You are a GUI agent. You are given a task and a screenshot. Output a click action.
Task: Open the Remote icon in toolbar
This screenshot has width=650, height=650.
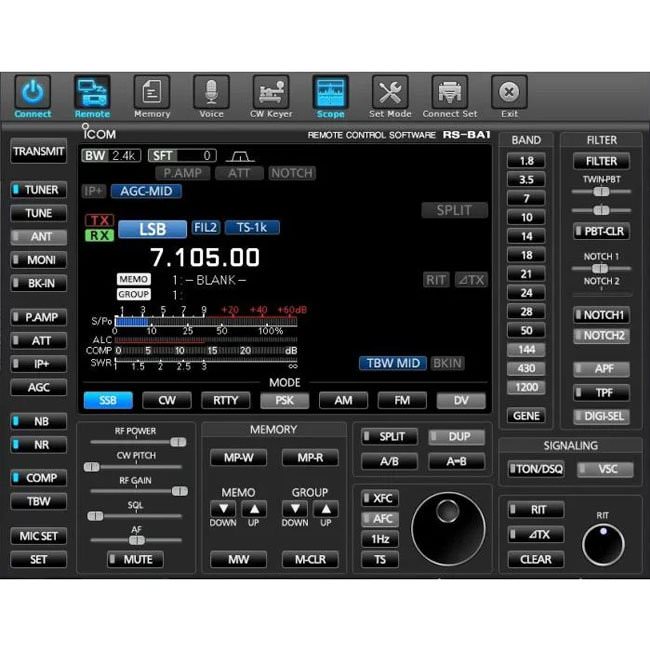[x=92, y=93]
